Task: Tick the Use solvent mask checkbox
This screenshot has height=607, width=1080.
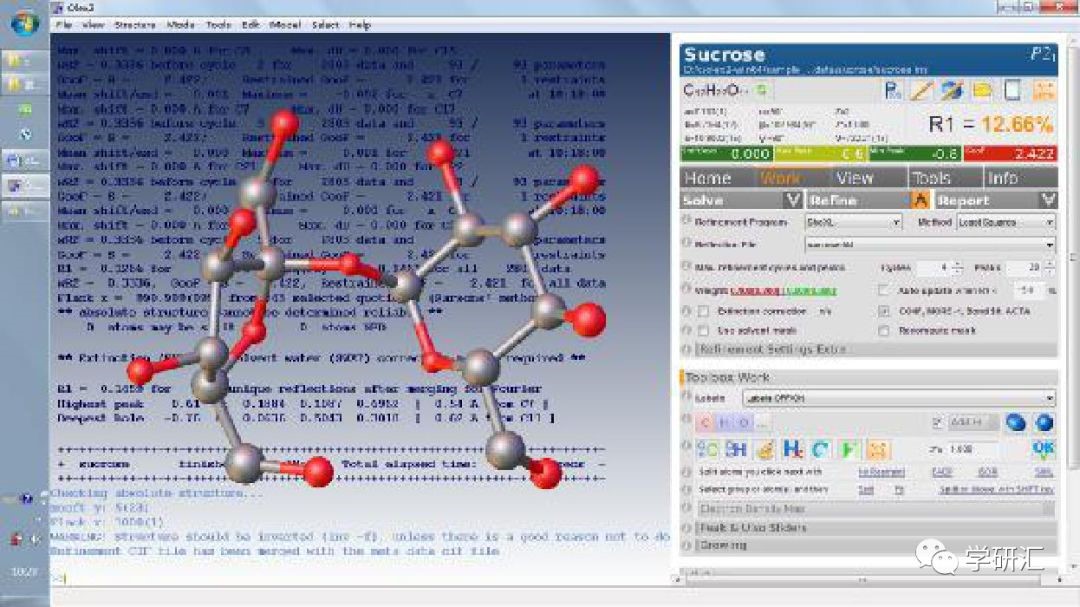Action: pos(703,331)
